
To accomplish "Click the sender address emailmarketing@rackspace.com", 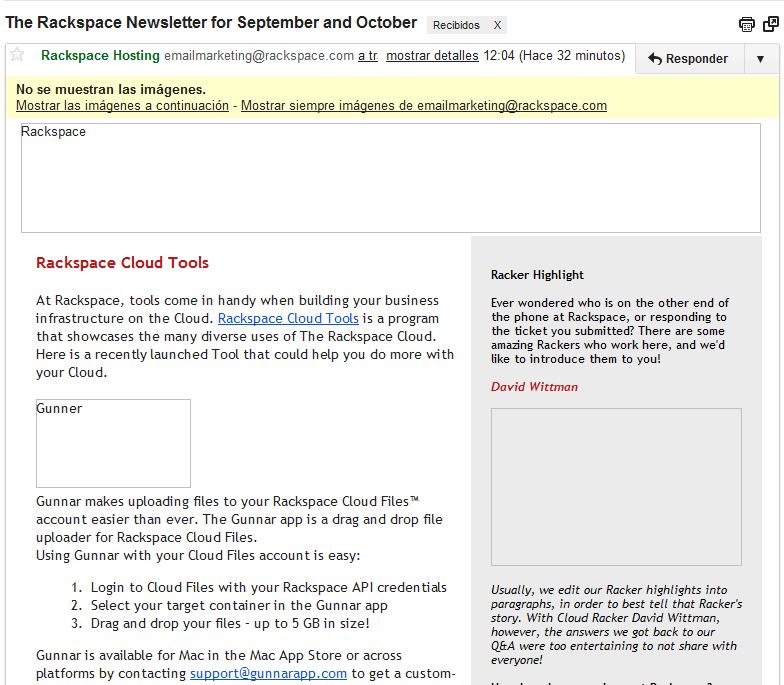I will [259, 56].
